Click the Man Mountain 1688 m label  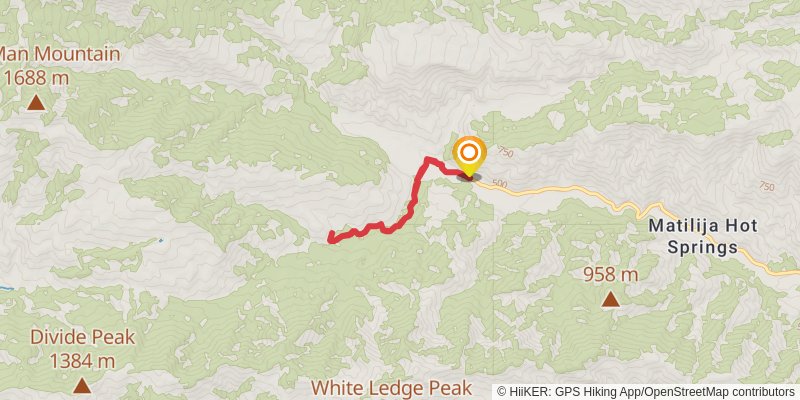60,66
